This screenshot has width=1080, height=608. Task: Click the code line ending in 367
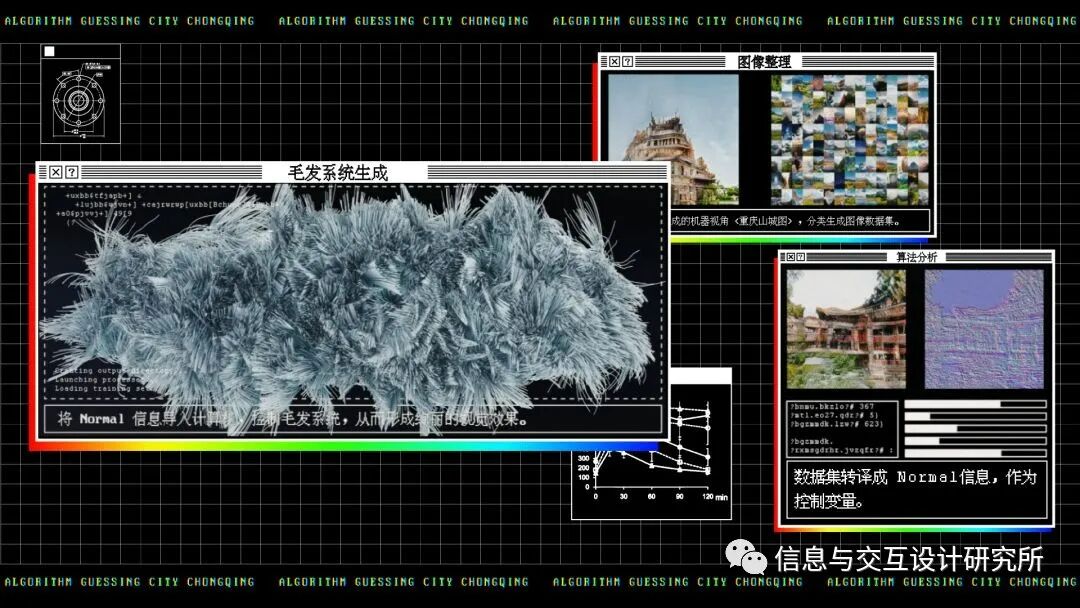click(831, 407)
